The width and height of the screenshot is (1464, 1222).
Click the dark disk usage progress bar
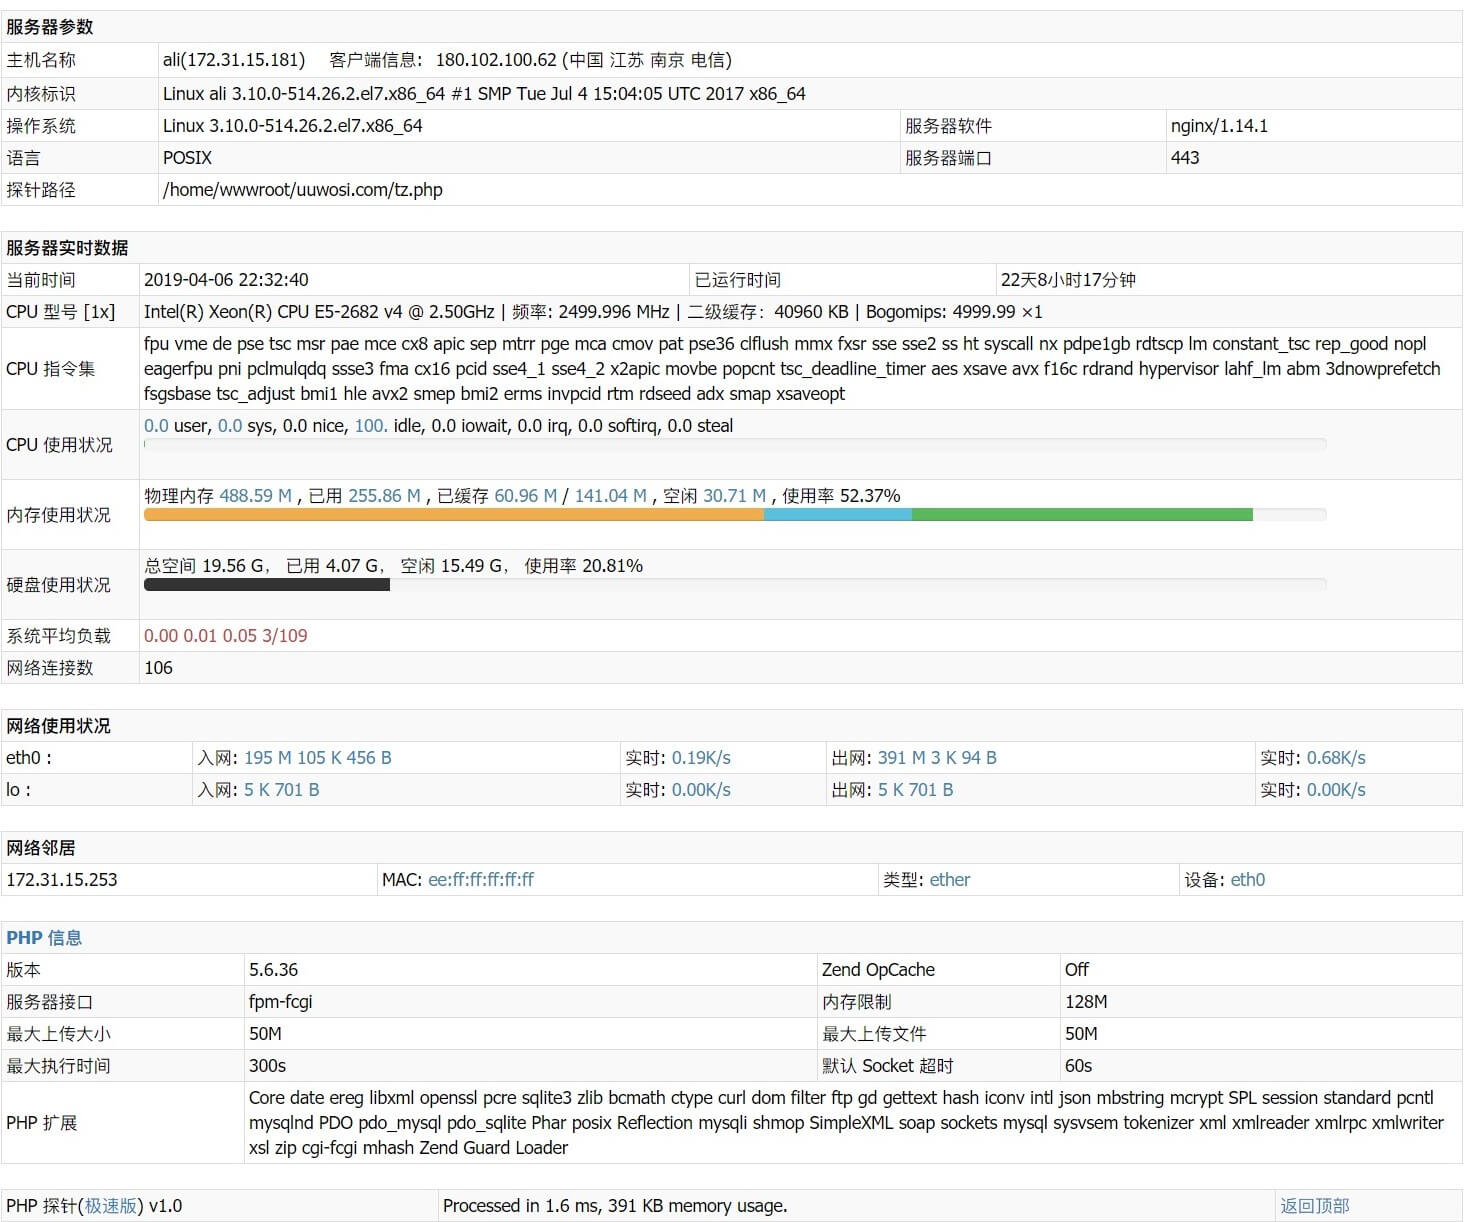266,585
